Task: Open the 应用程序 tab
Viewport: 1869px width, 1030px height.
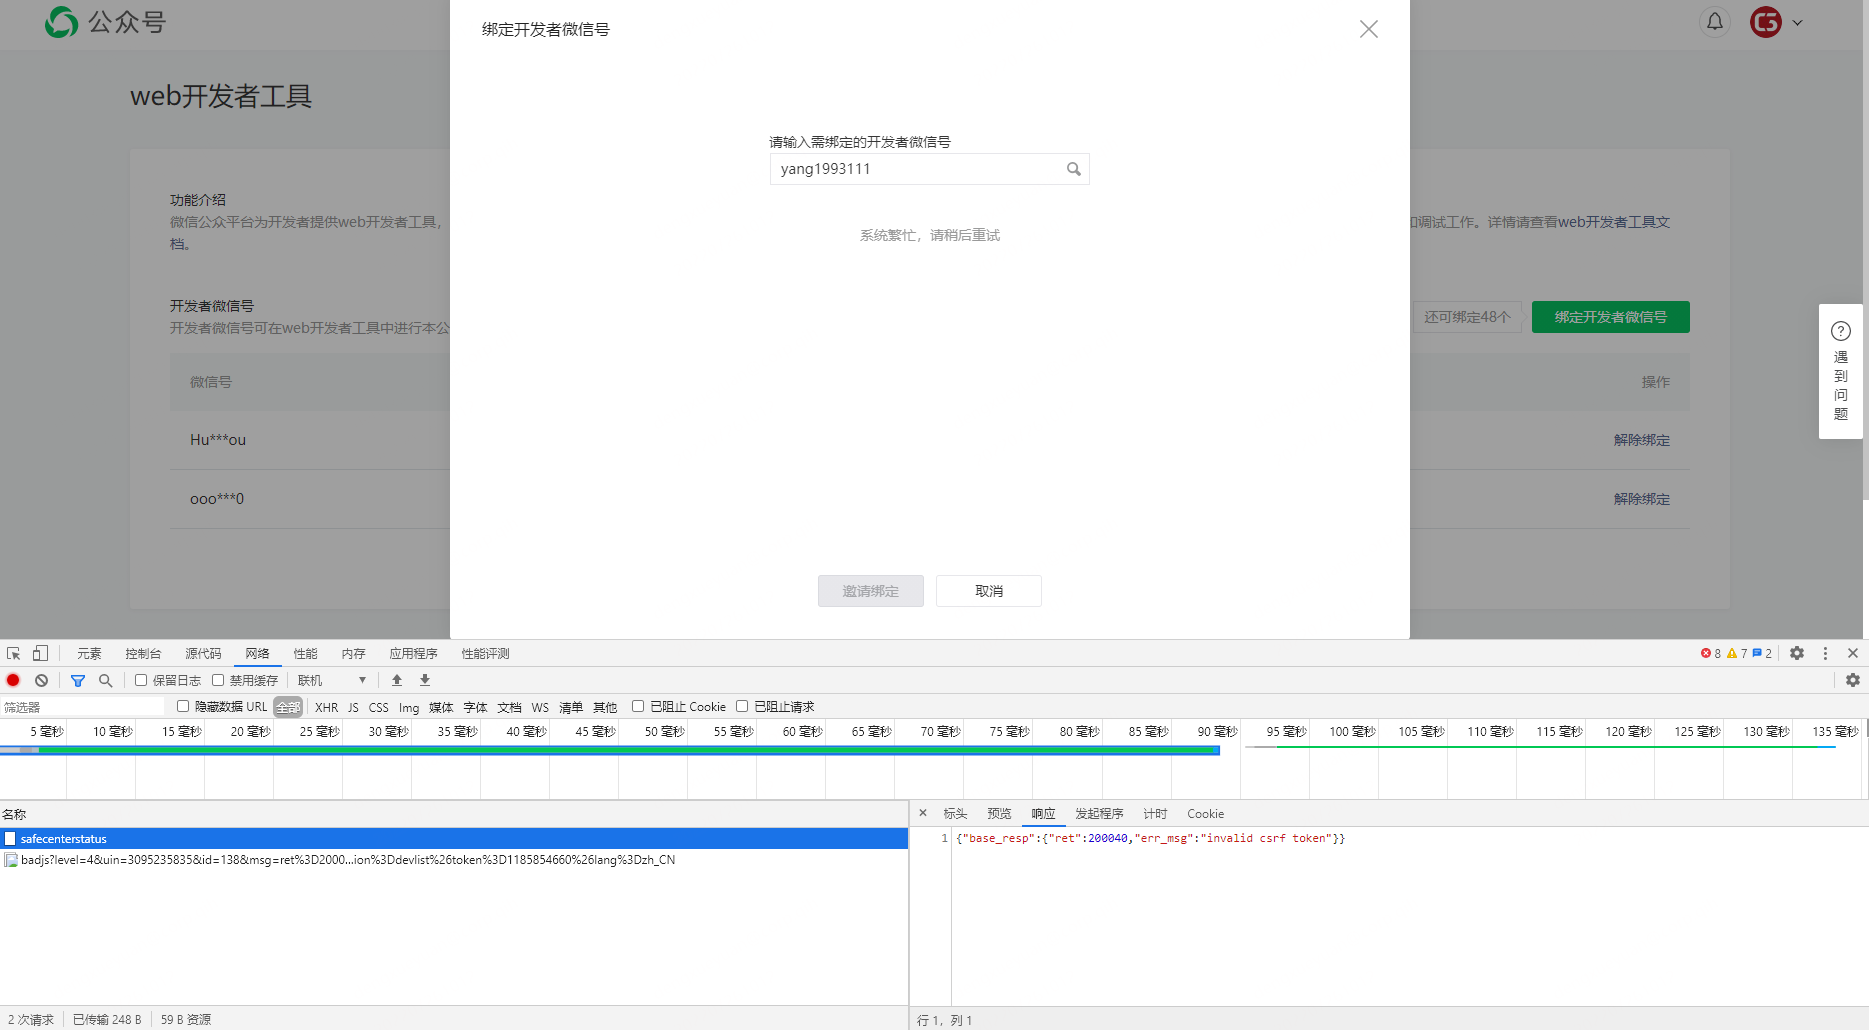Action: (413, 653)
